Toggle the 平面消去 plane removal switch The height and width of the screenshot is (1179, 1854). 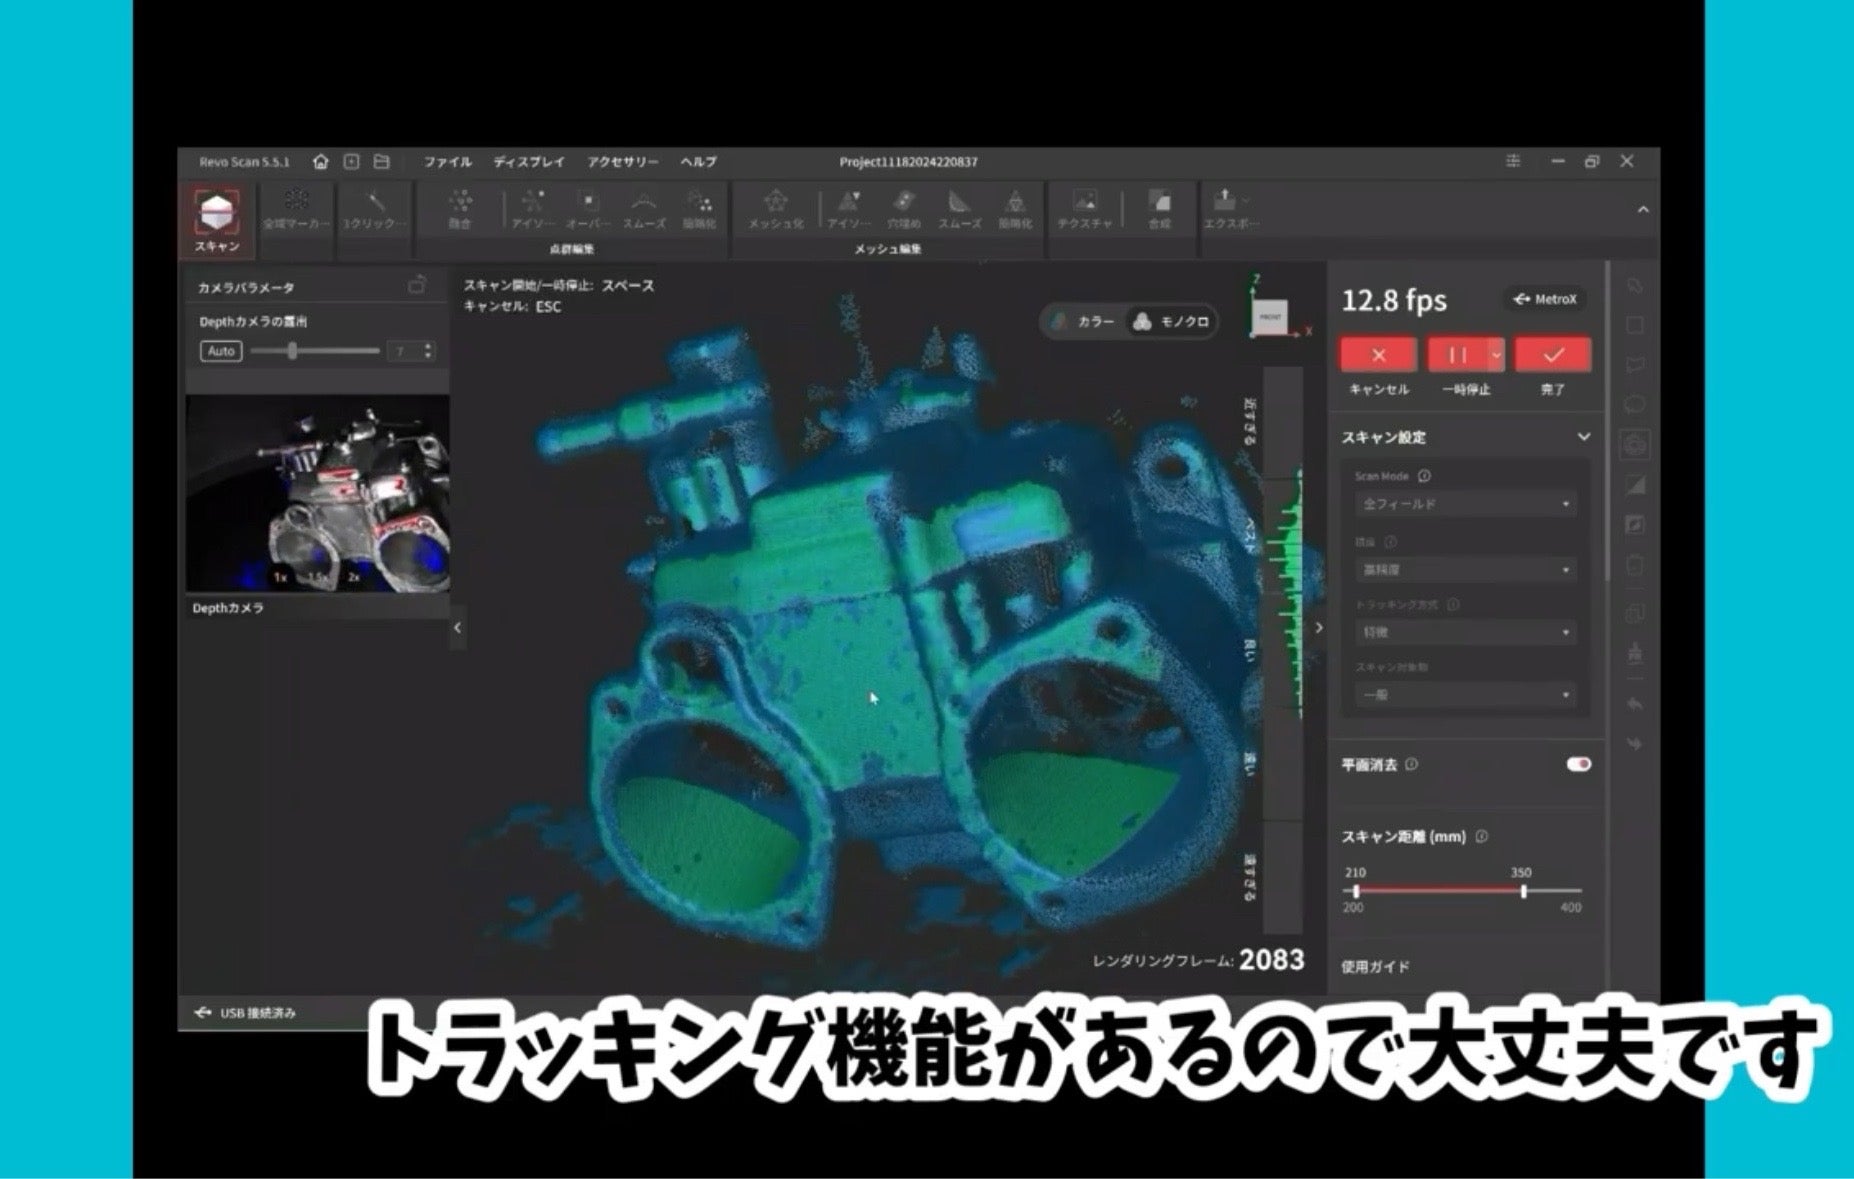(x=1578, y=764)
